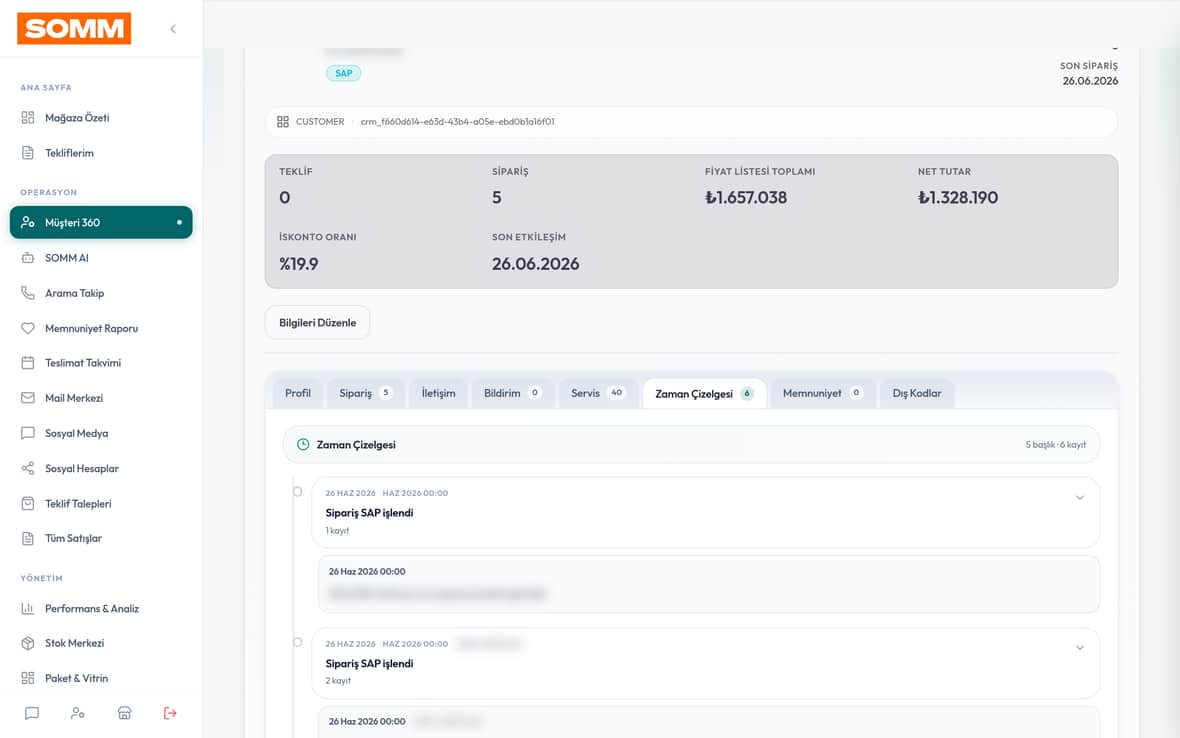The width and height of the screenshot is (1180, 738).
Task: Click the red logout icon
Action: (x=170, y=713)
